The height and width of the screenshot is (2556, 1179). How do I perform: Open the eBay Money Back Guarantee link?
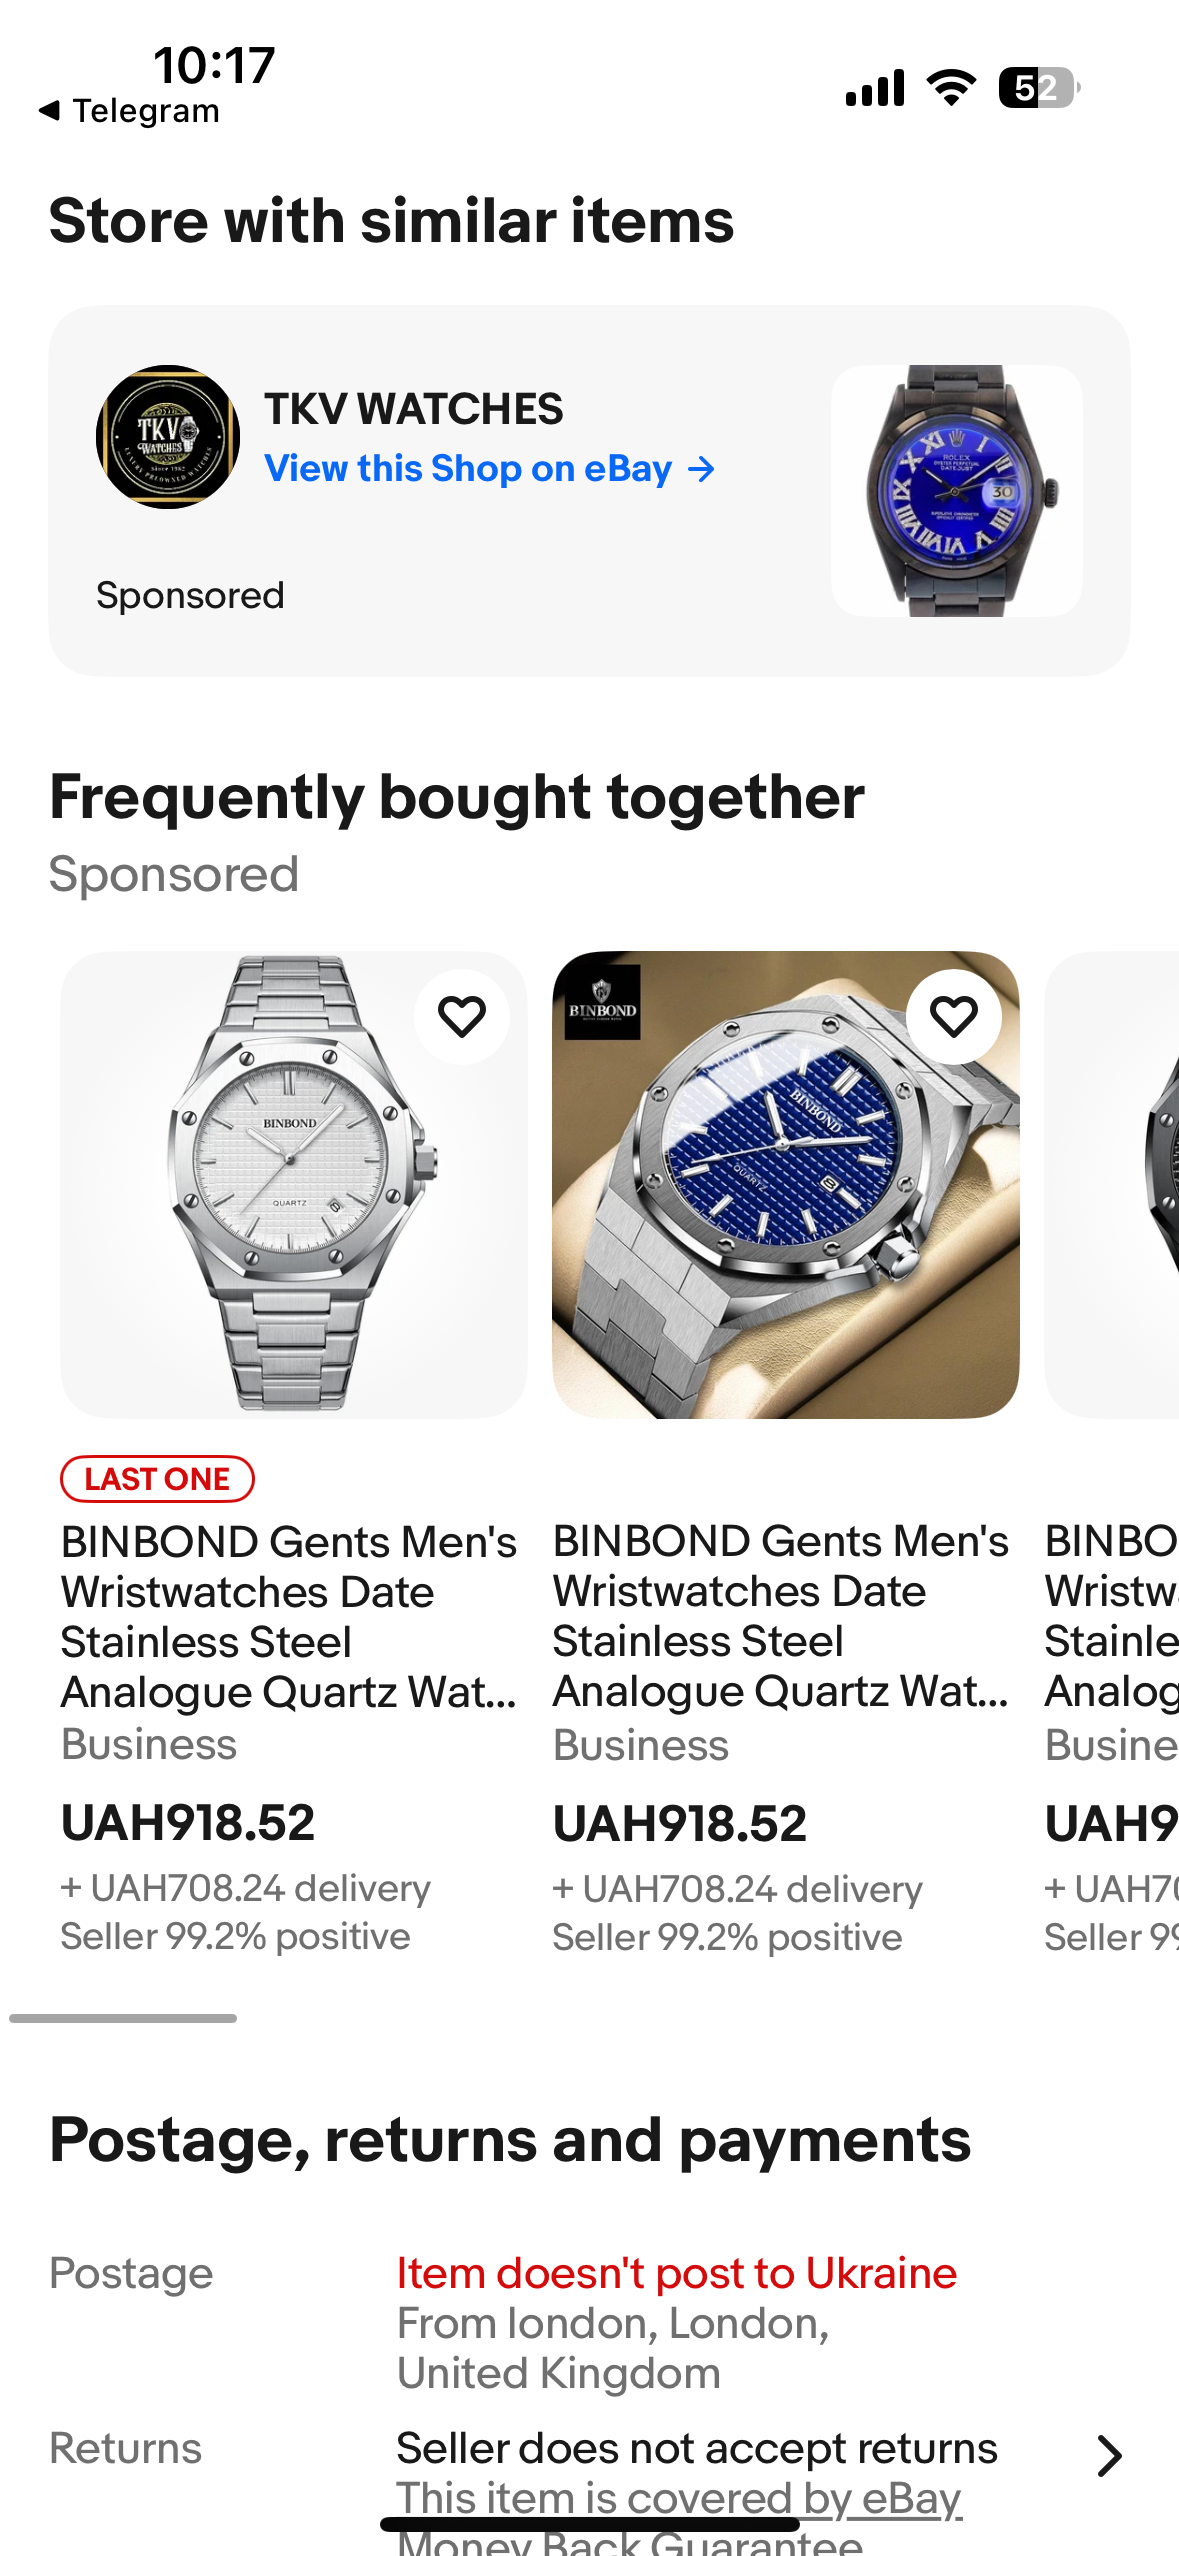[678, 2500]
